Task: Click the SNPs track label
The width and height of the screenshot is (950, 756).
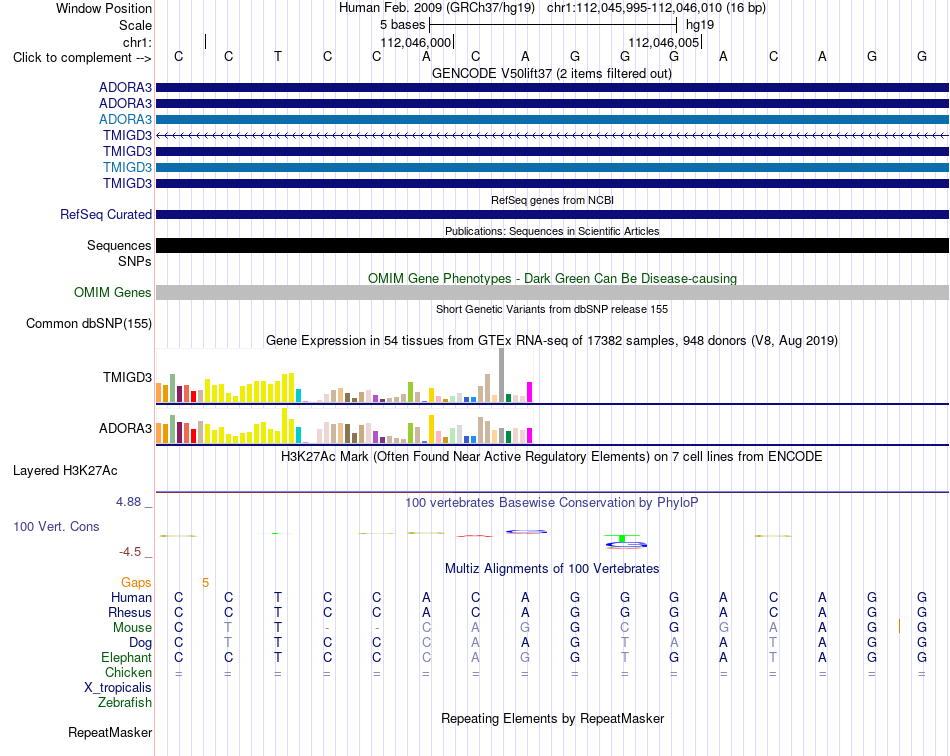Action: [x=135, y=261]
